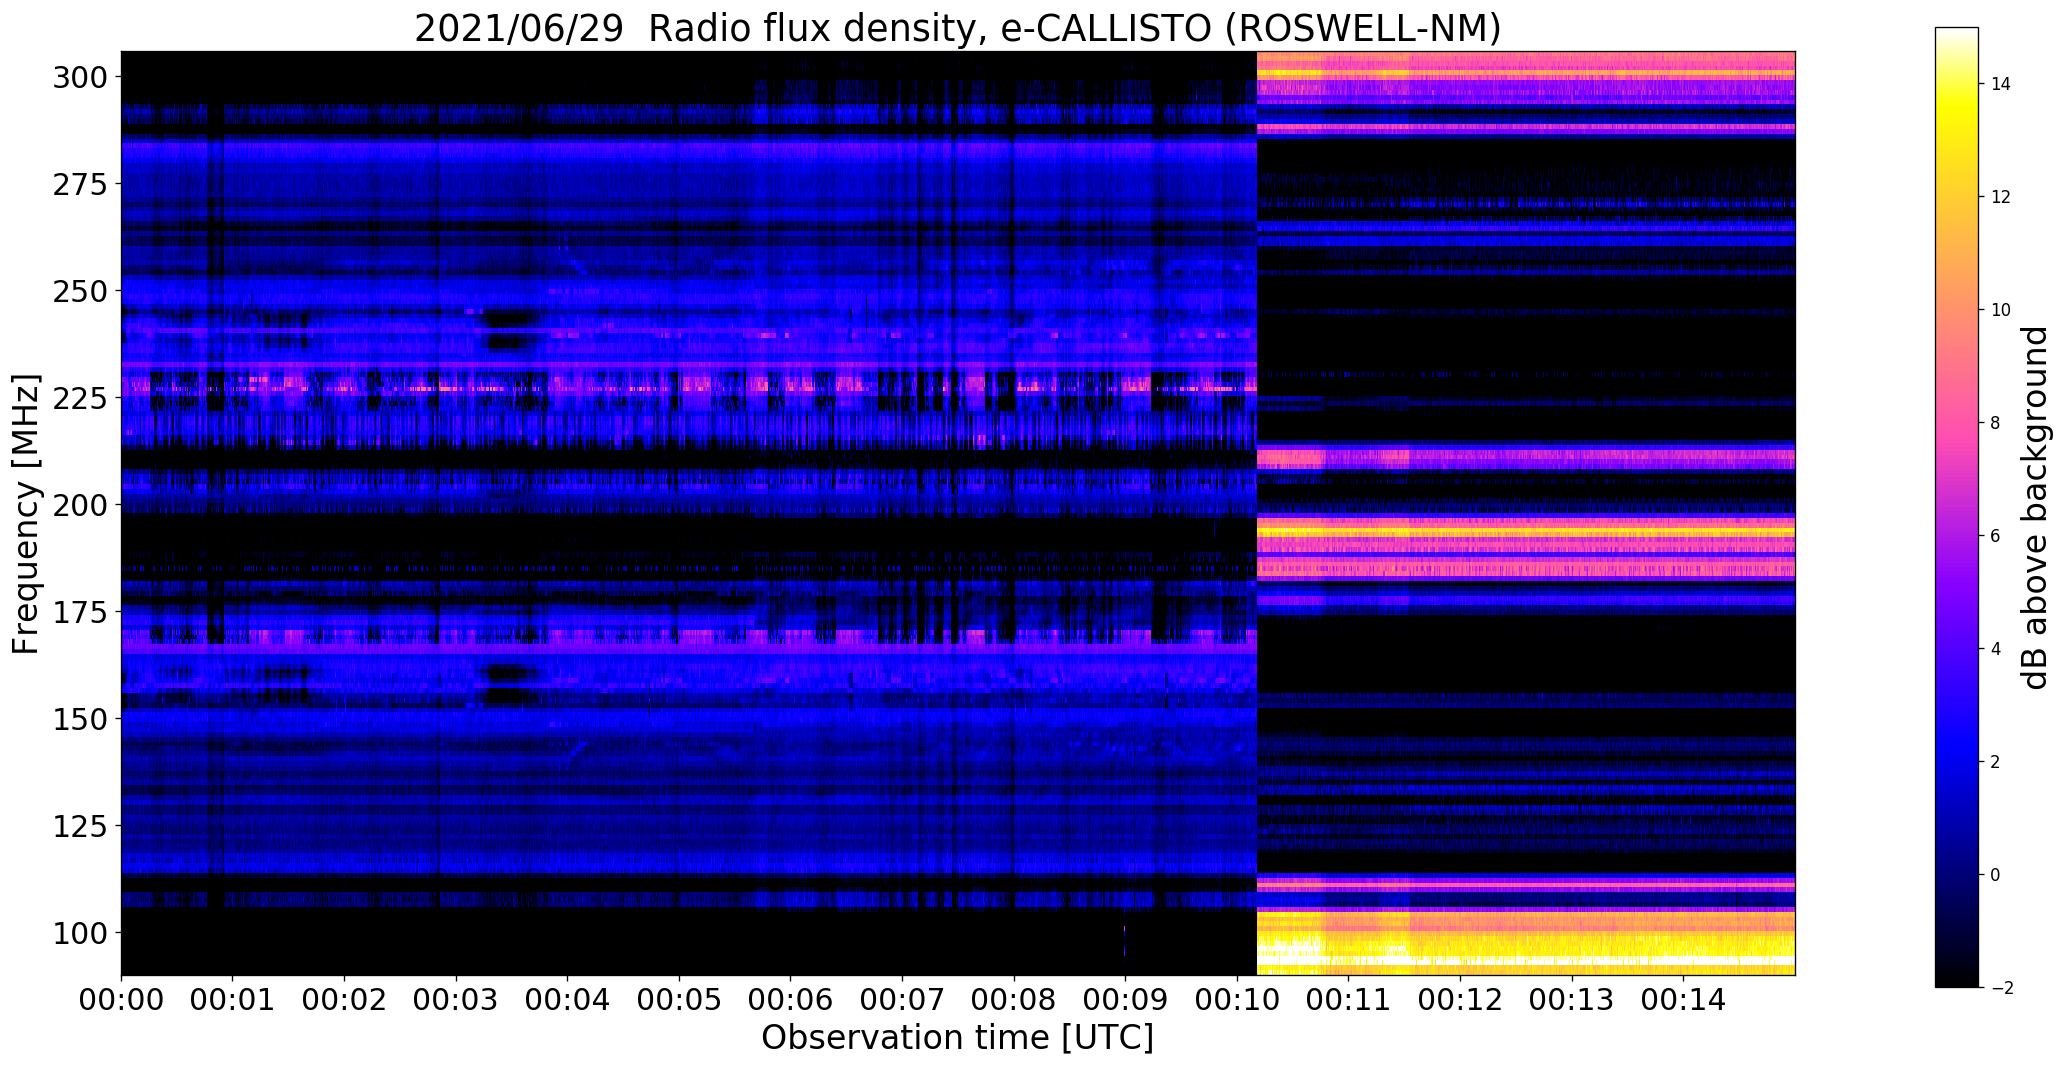Click the 200 frequency tick label

(81, 505)
